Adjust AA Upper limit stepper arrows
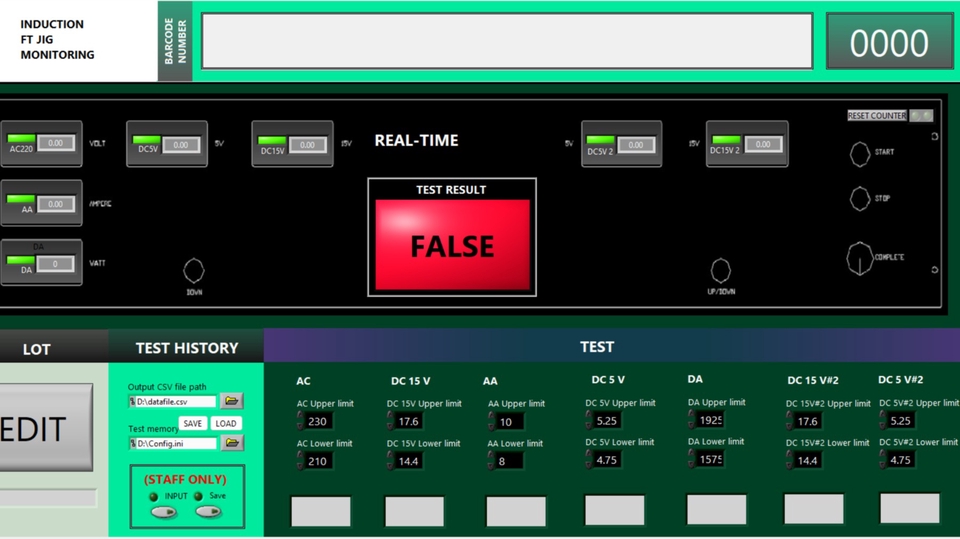 click(491, 421)
